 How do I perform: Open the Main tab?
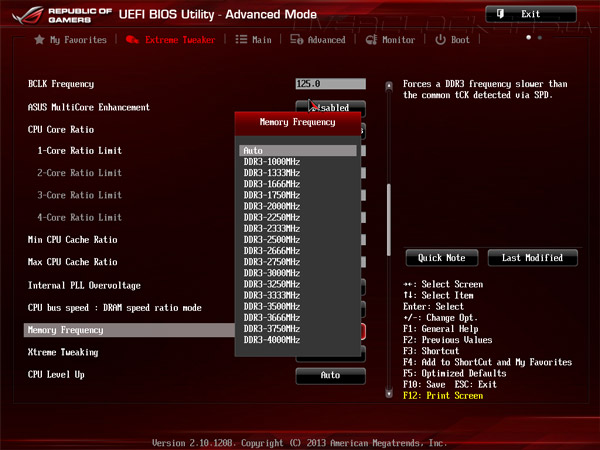(253, 40)
